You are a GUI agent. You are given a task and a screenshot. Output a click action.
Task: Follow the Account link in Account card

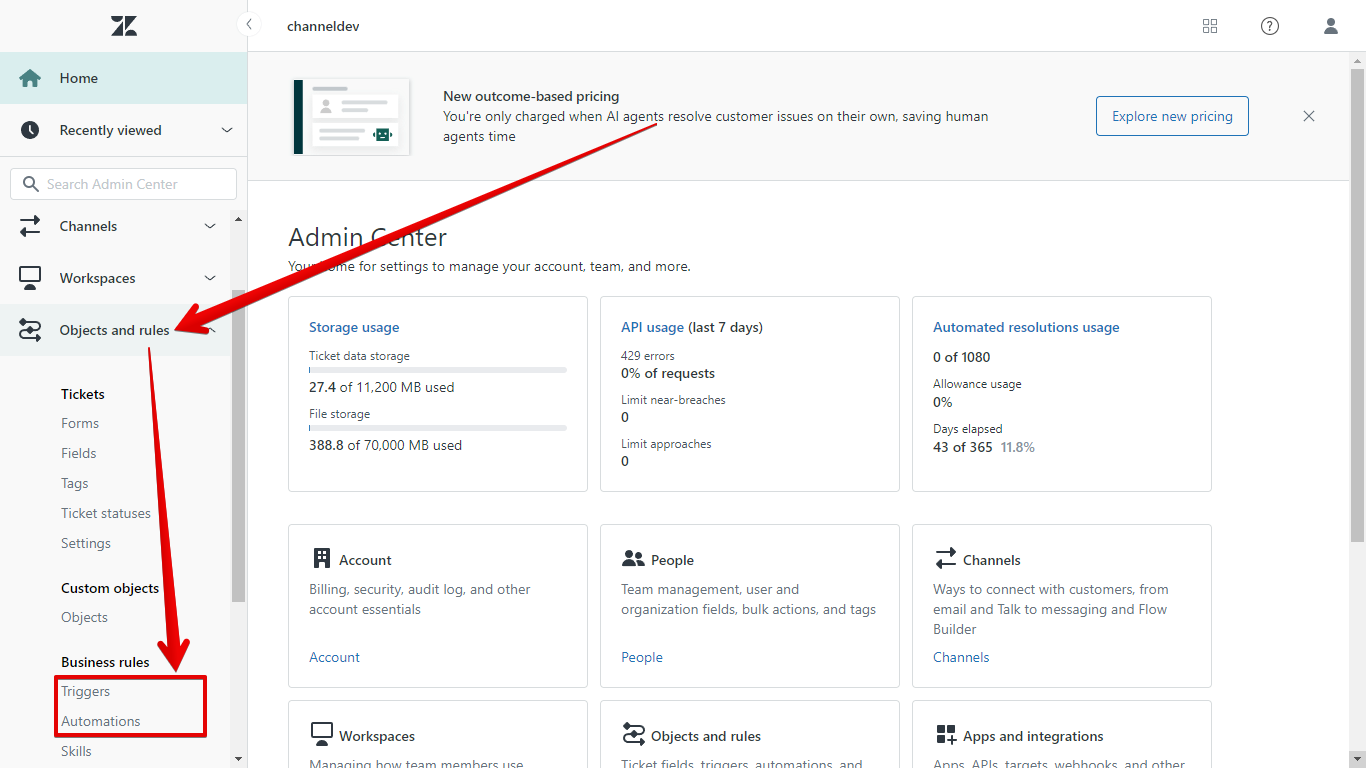(334, 657)
